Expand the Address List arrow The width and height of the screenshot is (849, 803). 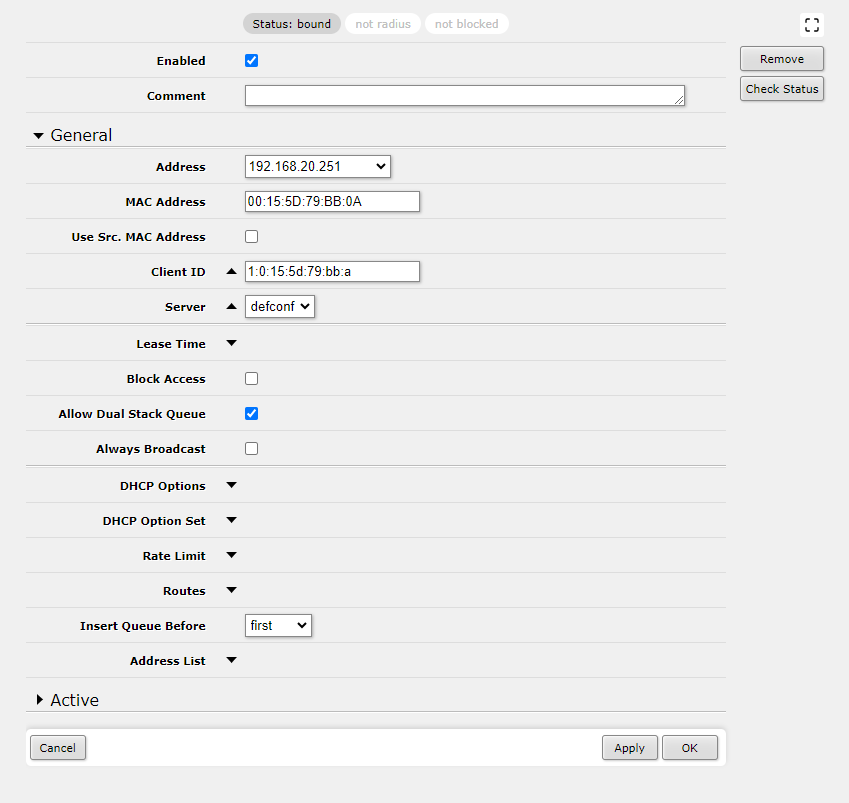pyautogui.click(x=231, y=660)
